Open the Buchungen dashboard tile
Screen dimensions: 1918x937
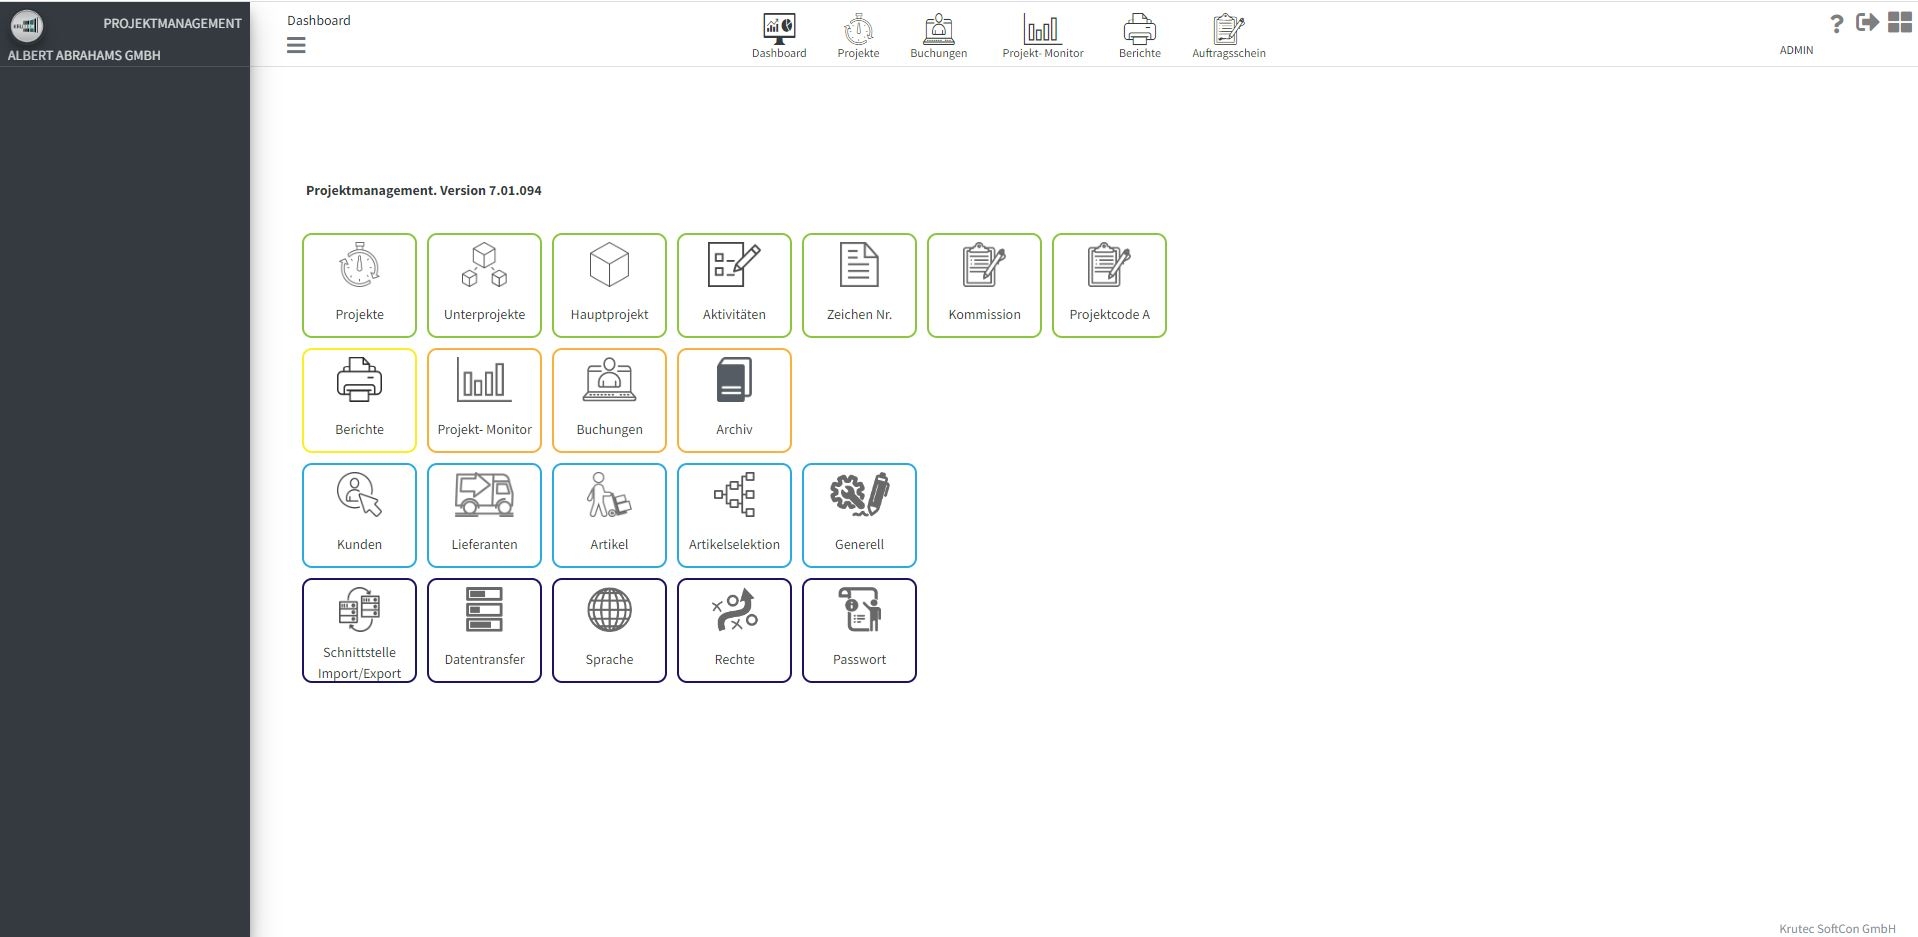609,400
